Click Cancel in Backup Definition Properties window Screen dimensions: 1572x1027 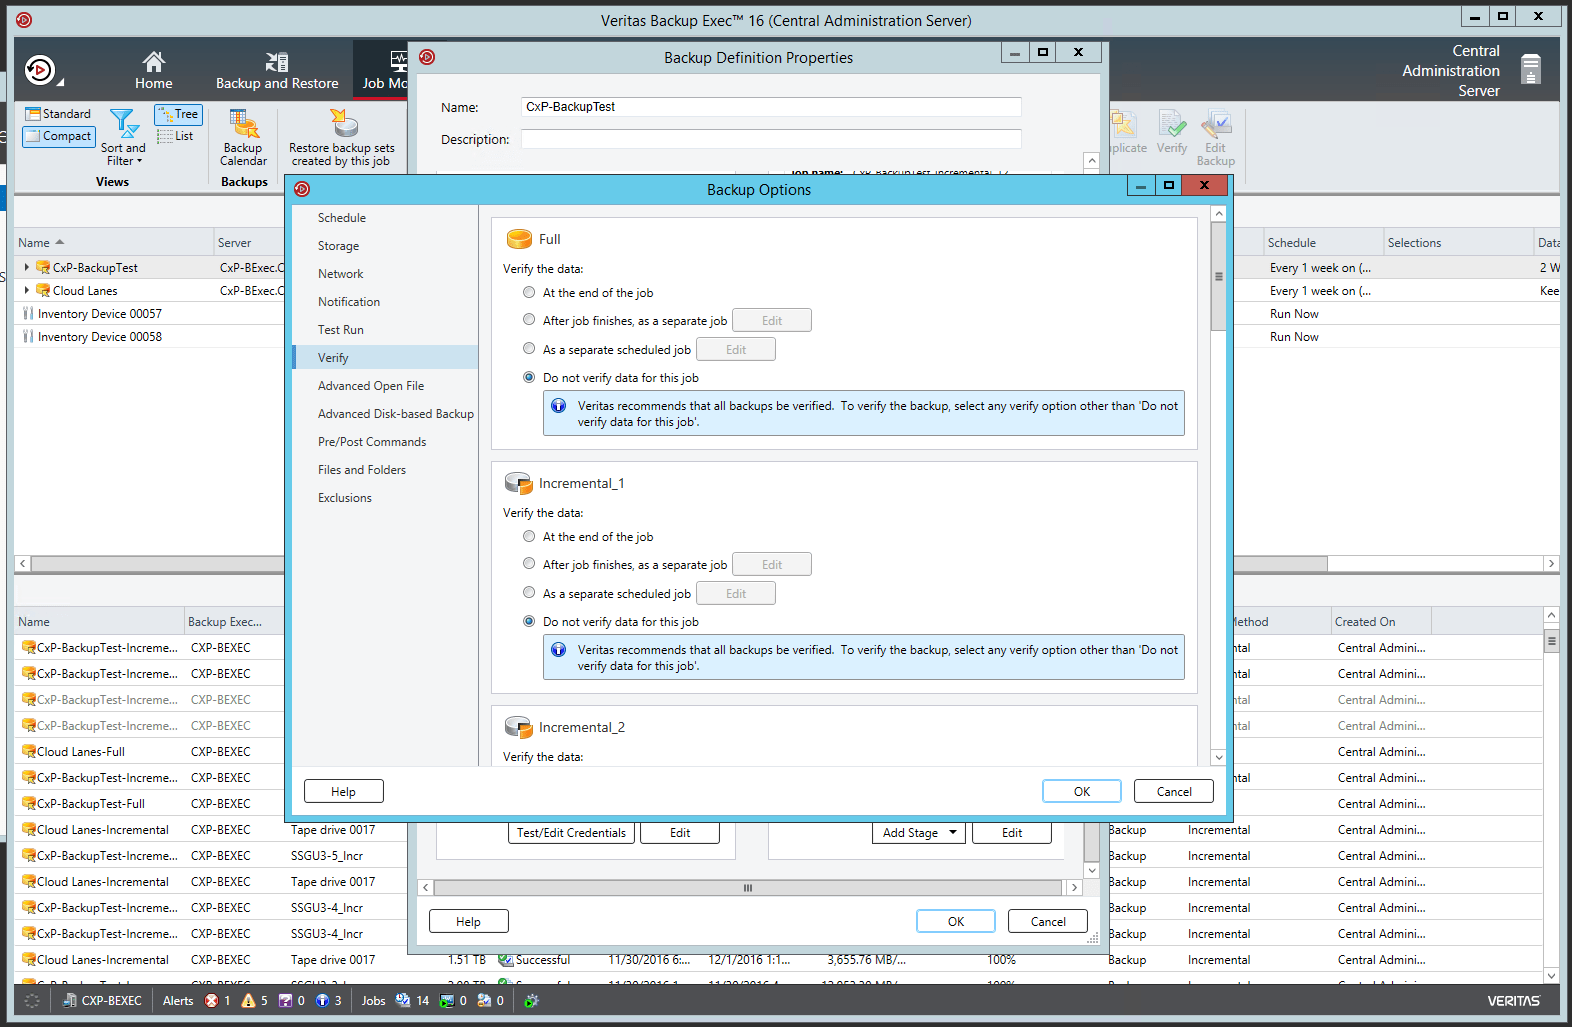click(1048, 921)
